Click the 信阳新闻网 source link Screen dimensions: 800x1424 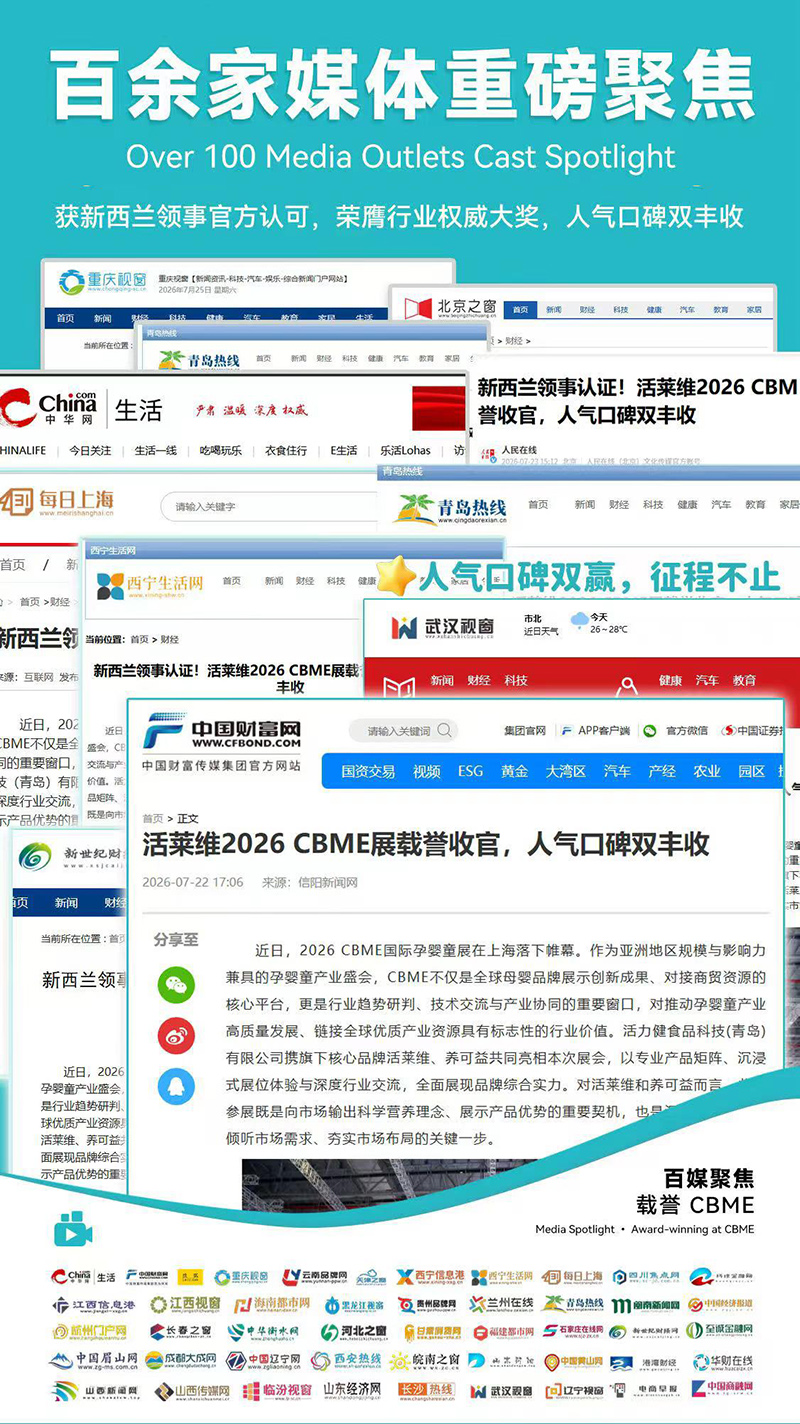coord(327,882)
